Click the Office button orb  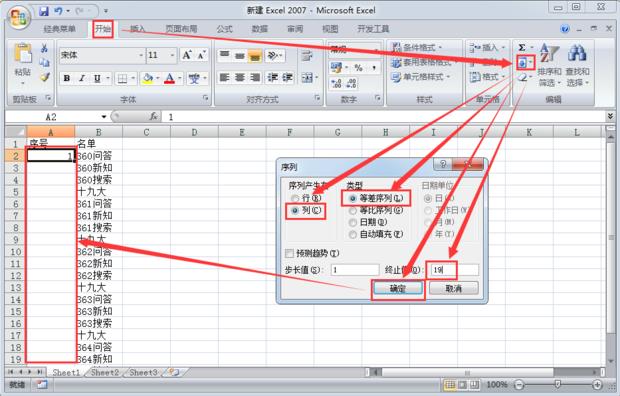click(18, 17)
